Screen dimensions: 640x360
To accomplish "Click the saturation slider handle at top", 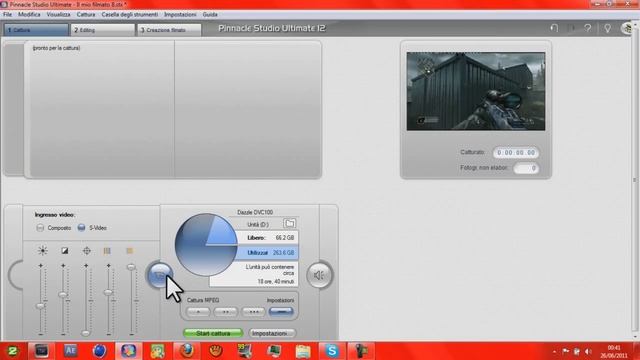I will click(131, 267).
